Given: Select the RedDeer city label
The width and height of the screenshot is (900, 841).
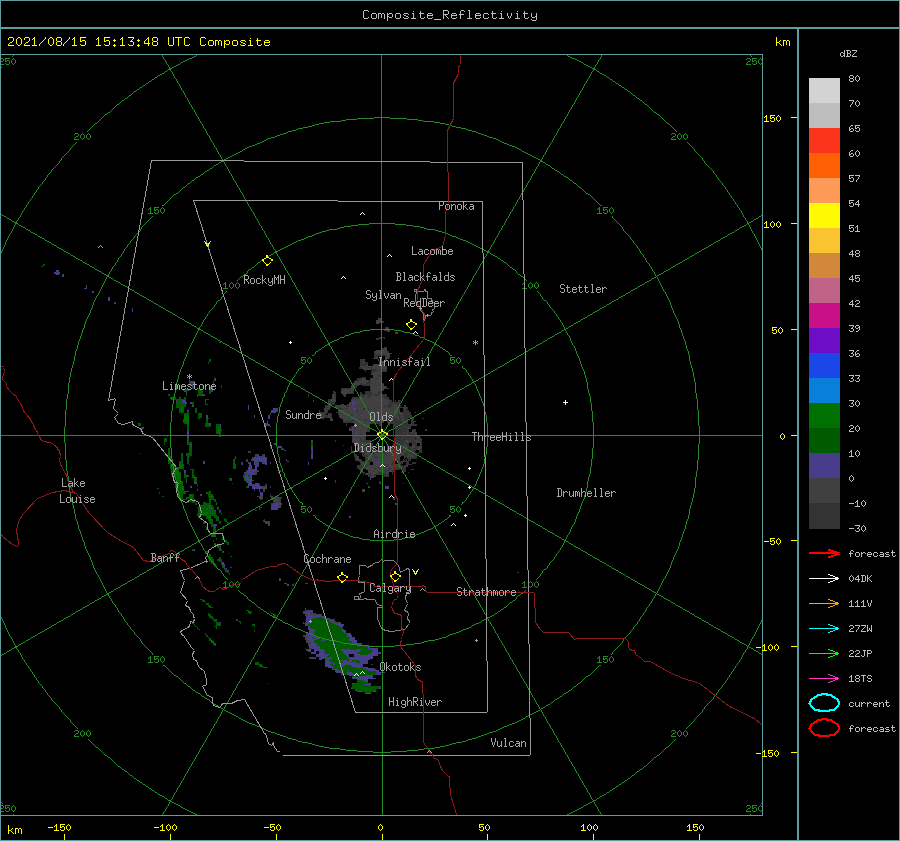Looking at the screenshot, I should click(424, 303).
